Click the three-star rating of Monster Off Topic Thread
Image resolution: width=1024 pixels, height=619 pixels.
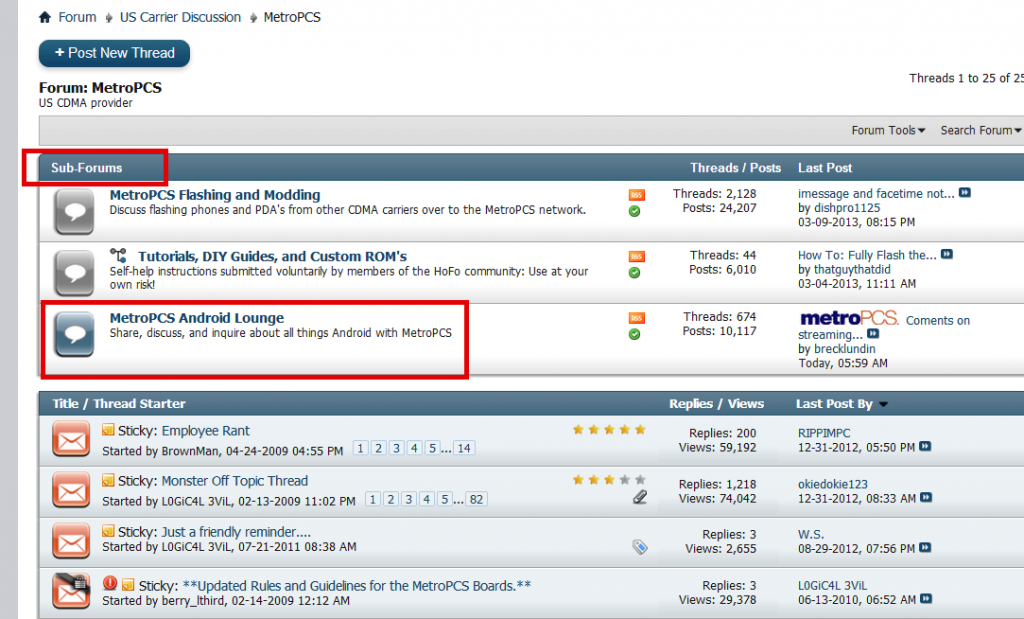click(x=609, y=480)
